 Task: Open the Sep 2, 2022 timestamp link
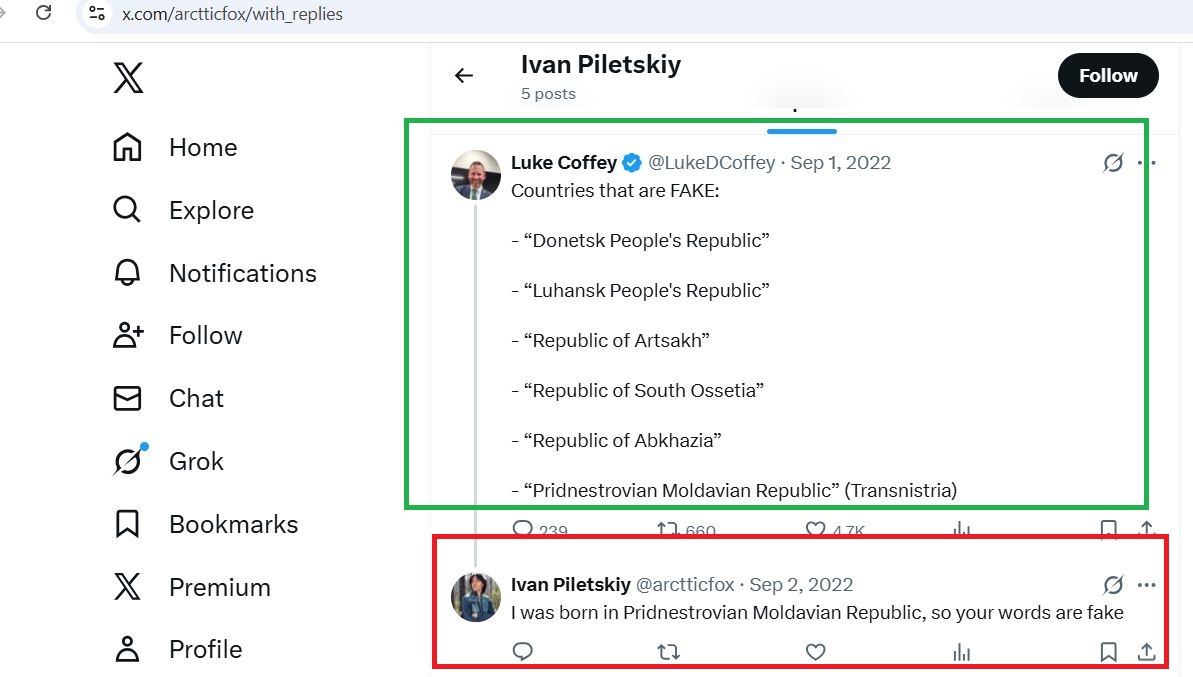(x=801, y=585)
